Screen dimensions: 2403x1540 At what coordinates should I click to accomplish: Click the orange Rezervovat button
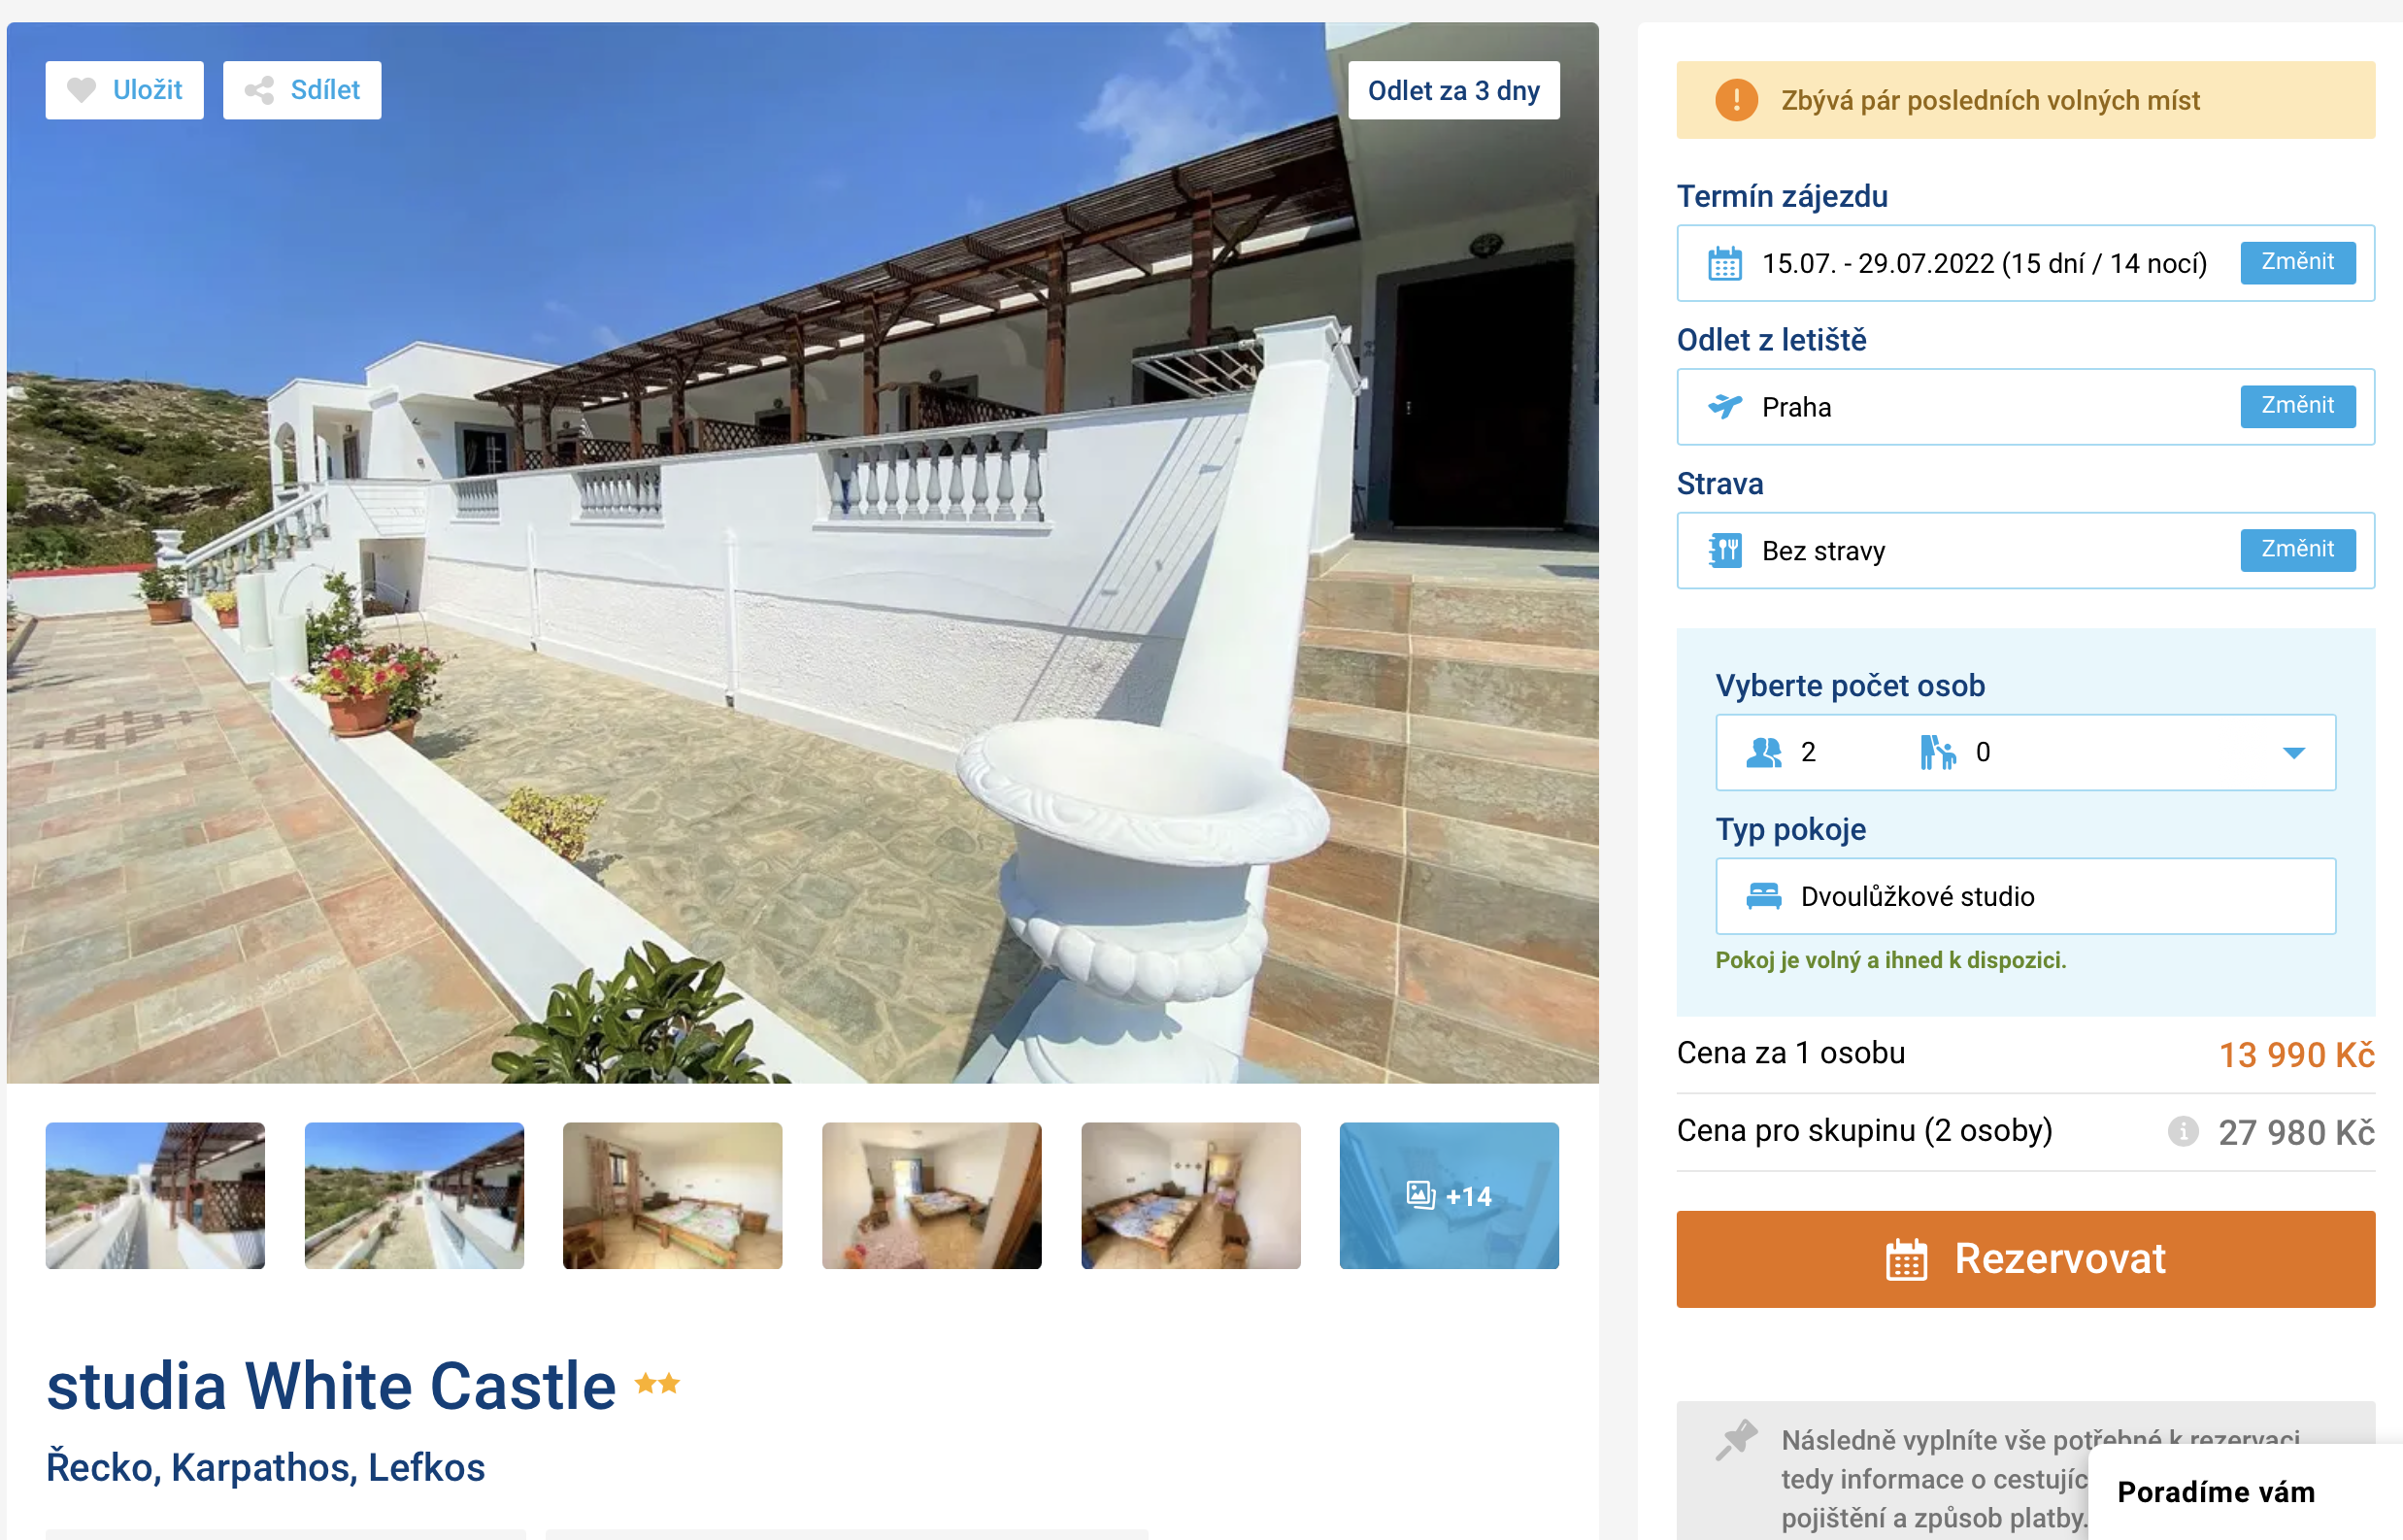2025,1259
